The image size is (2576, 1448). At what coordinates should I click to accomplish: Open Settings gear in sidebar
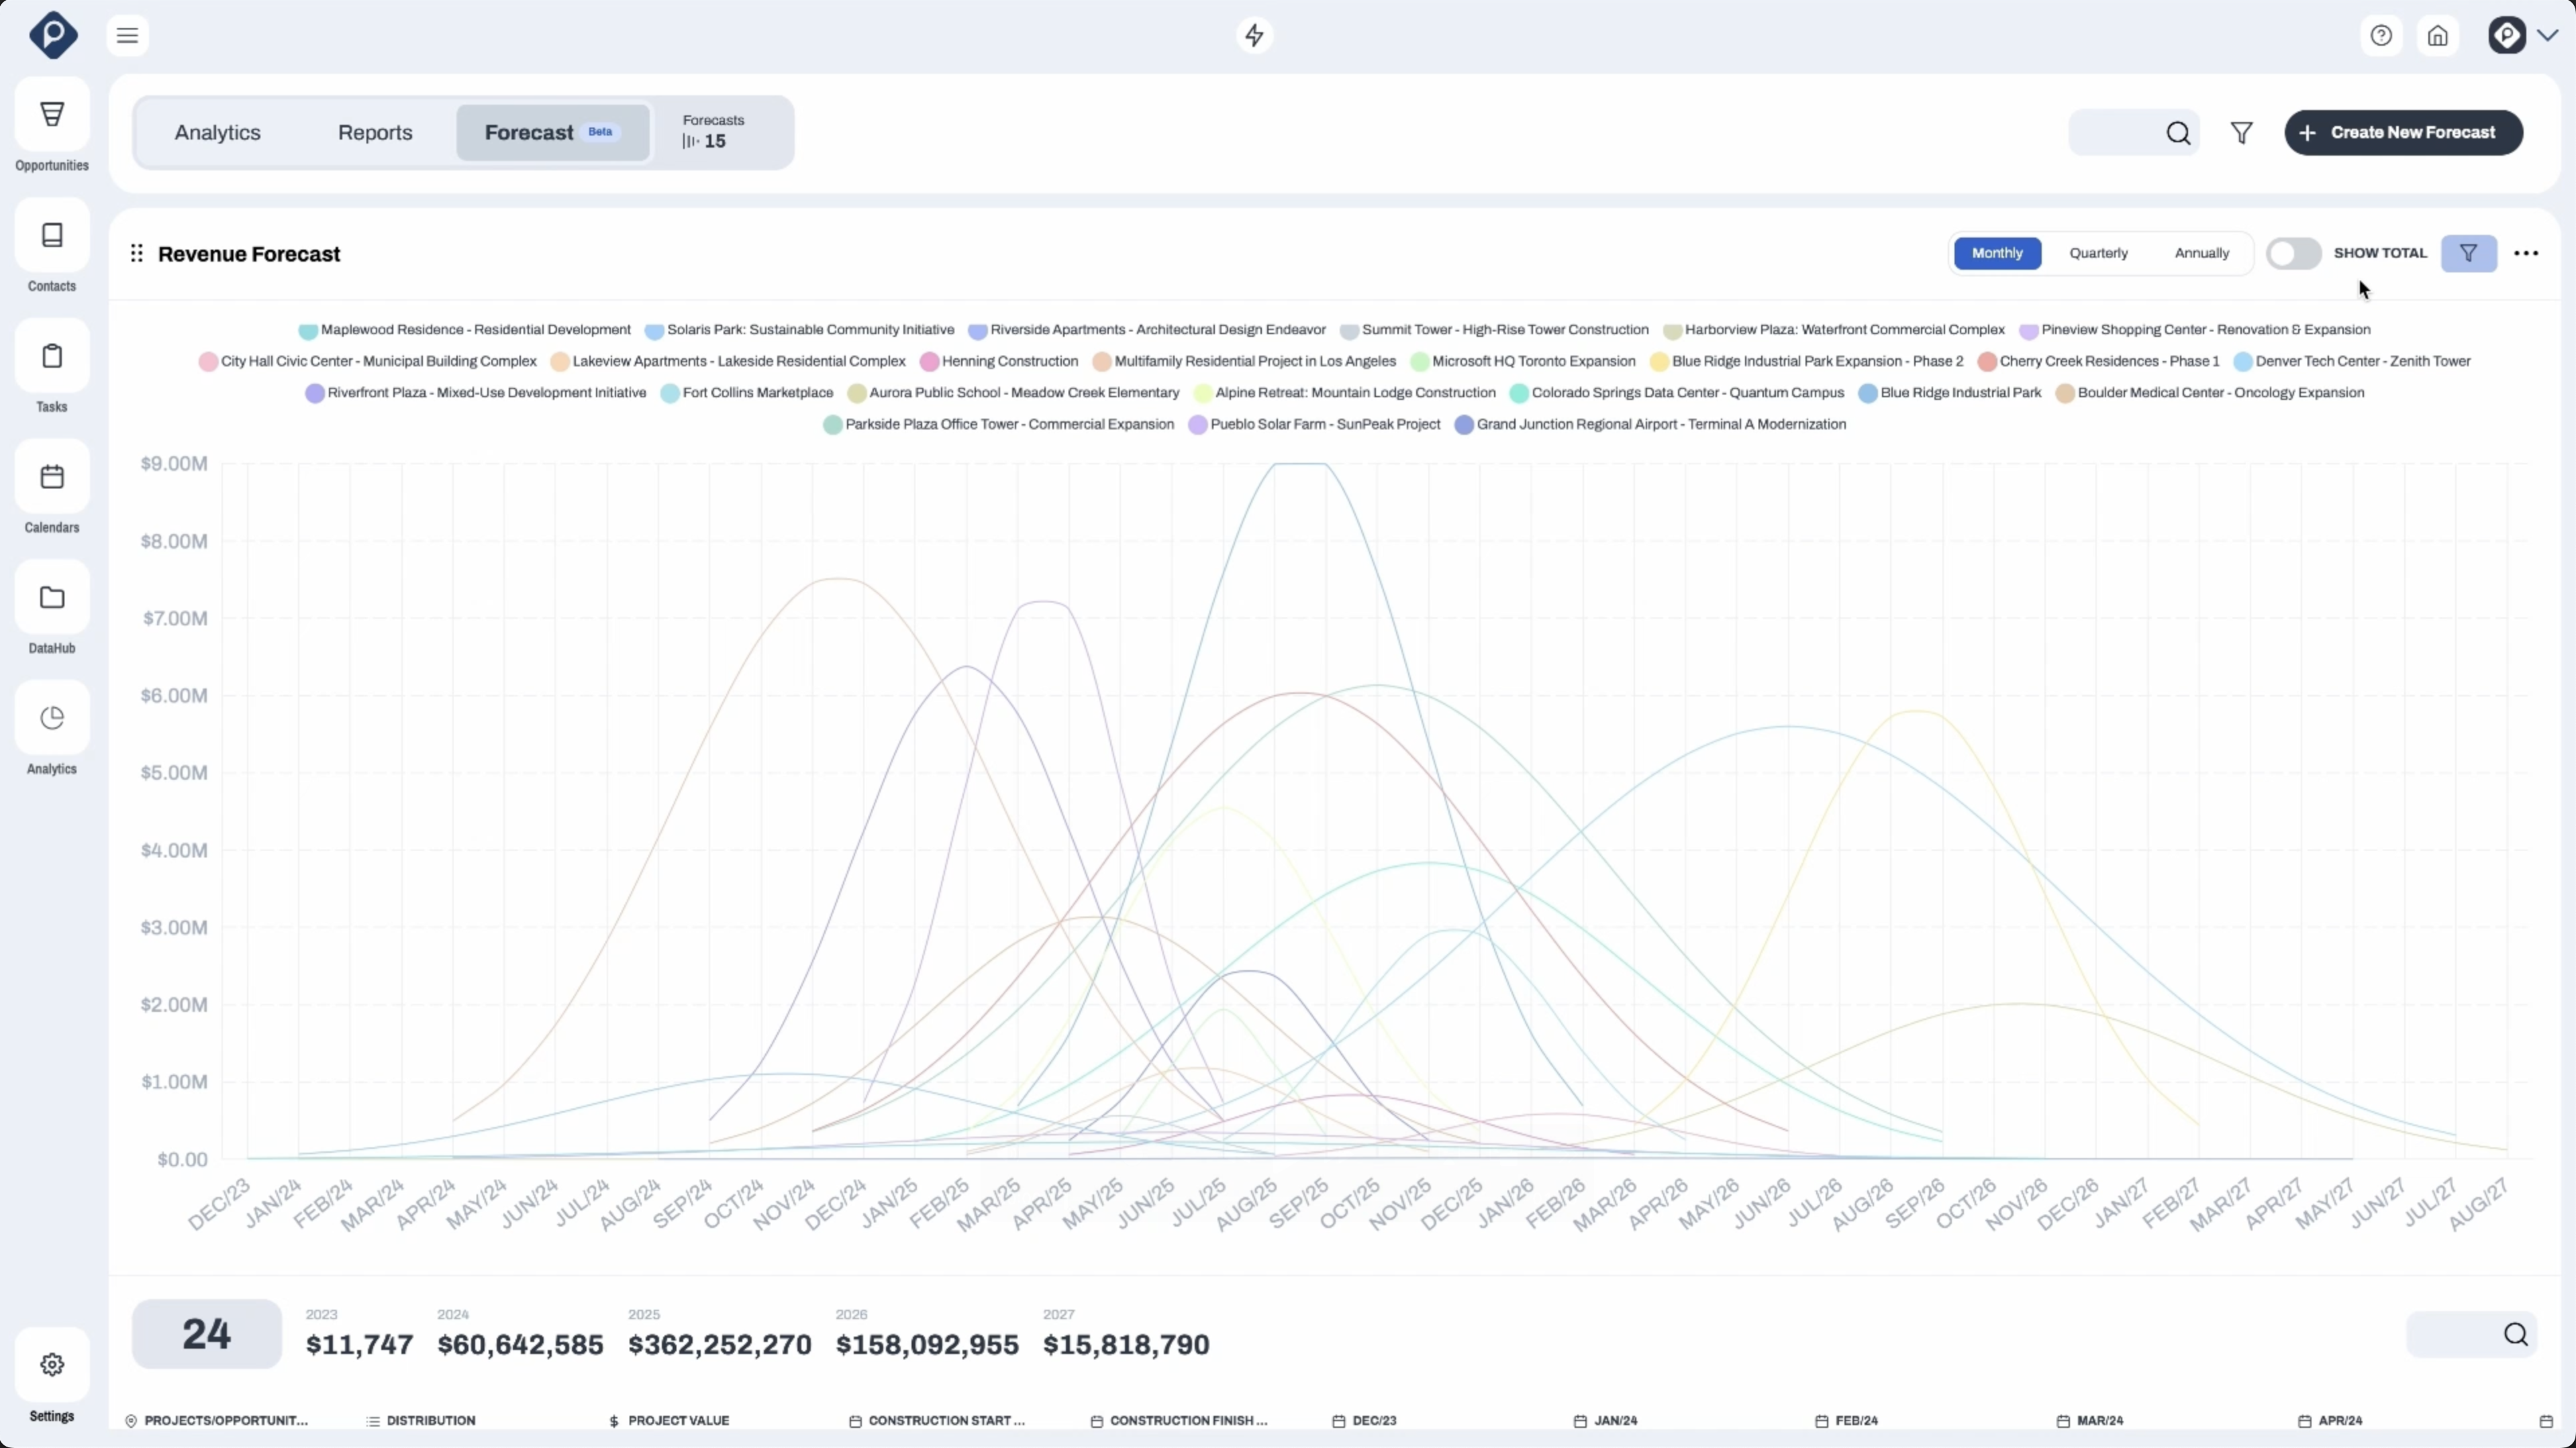click(52, 1364)
